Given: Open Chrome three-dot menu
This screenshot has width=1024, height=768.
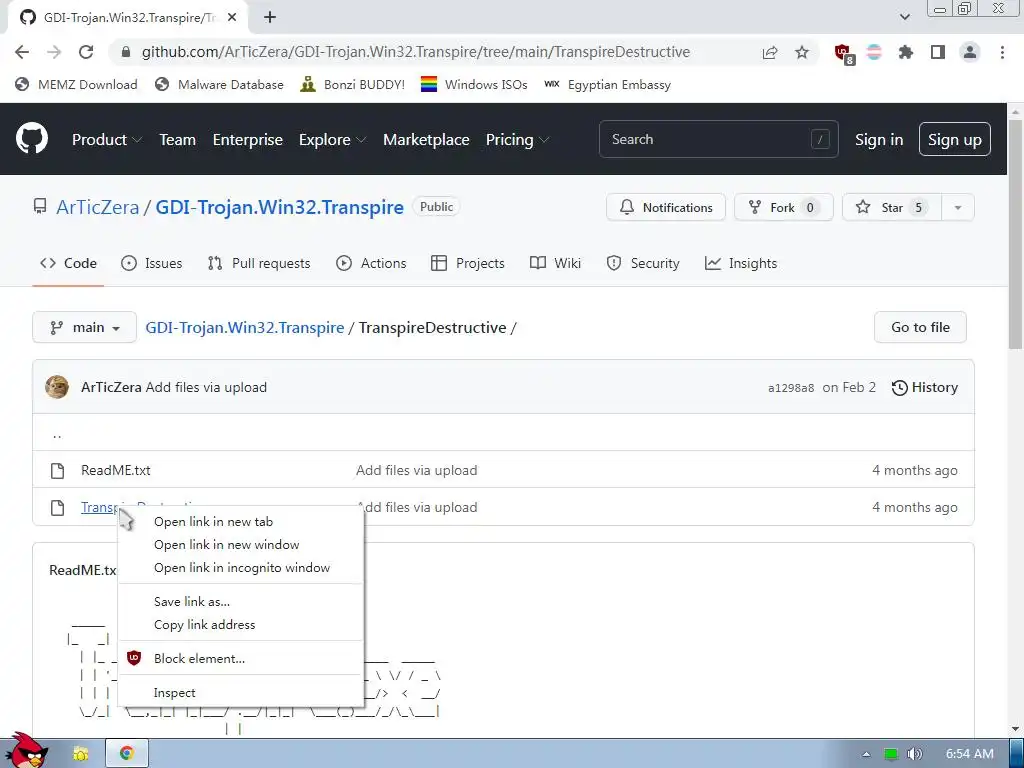Looking at the screenshot, I should pos(1002,52).
